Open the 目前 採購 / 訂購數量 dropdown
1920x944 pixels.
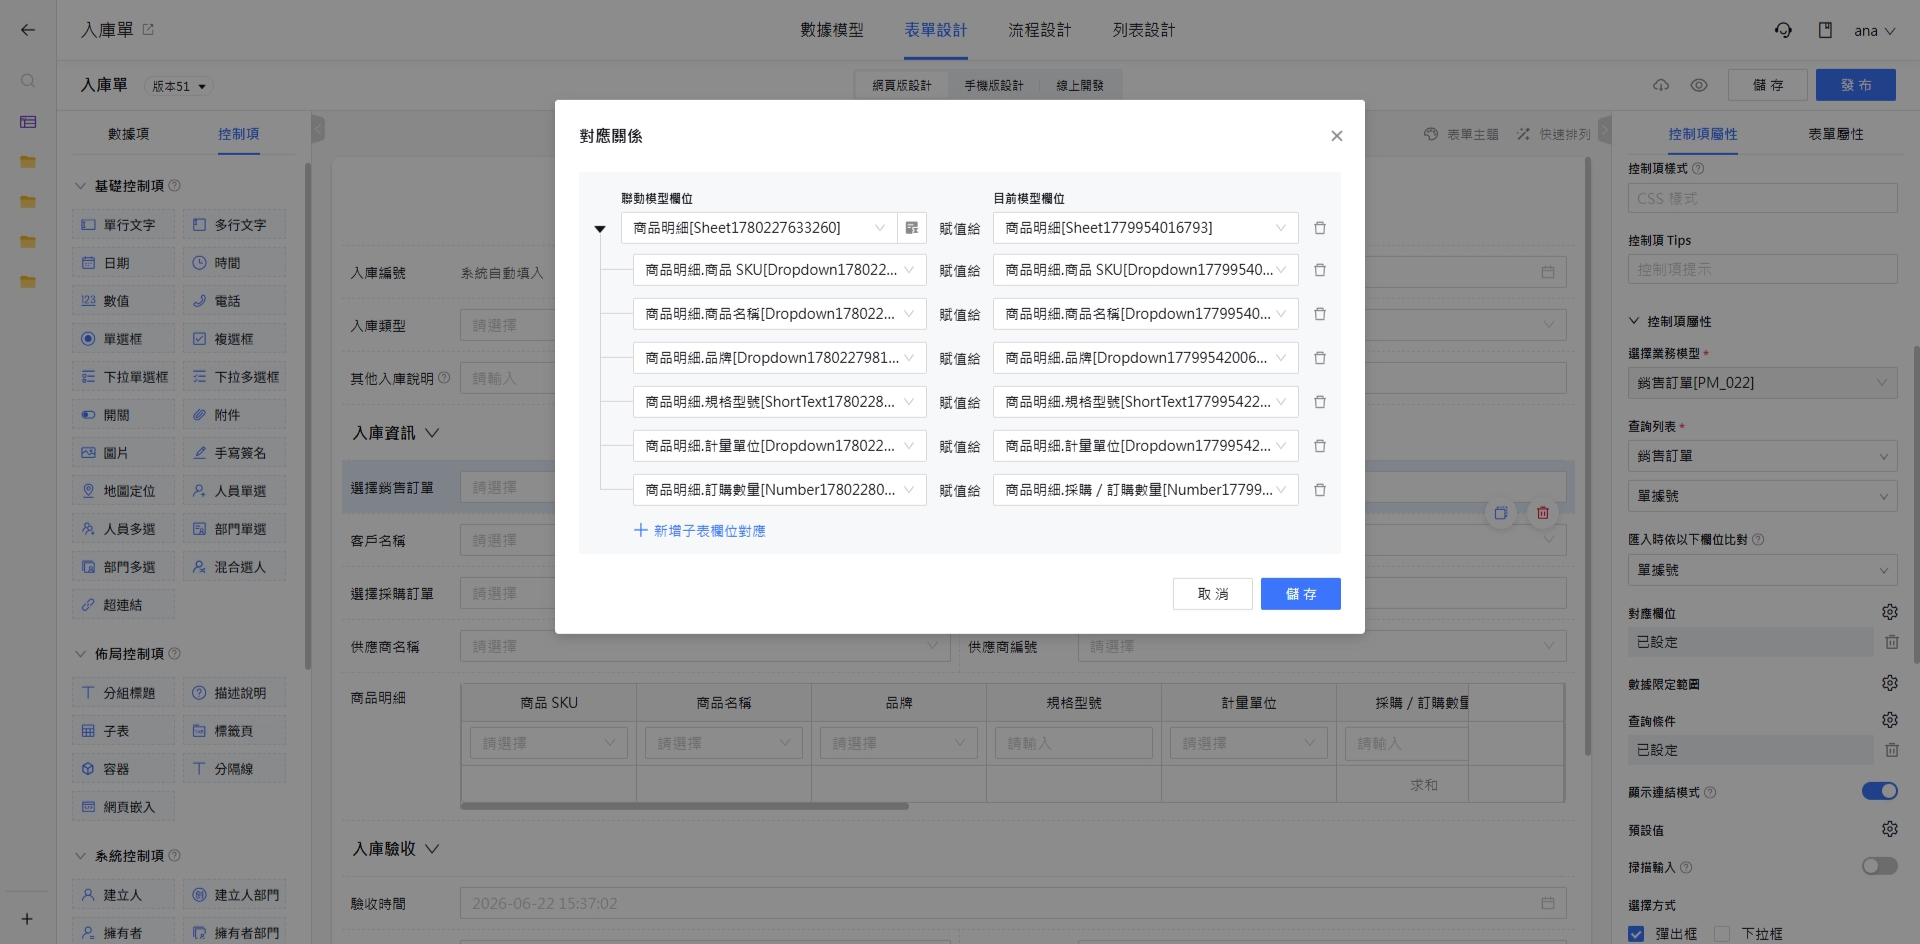[1145, 490]
